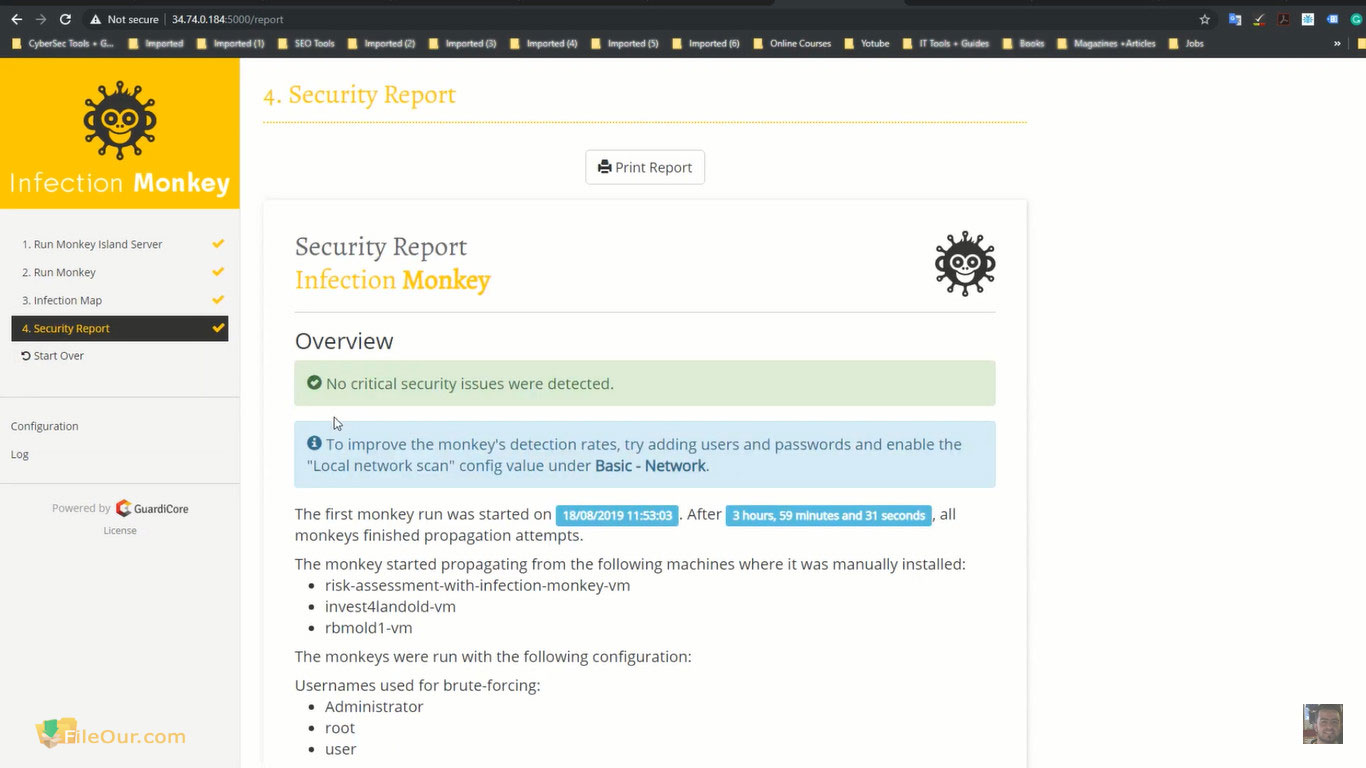Click the Basic - Network config link
Image resolution: width=1366 pixels, height=768 pixels.
click(650, 466)
